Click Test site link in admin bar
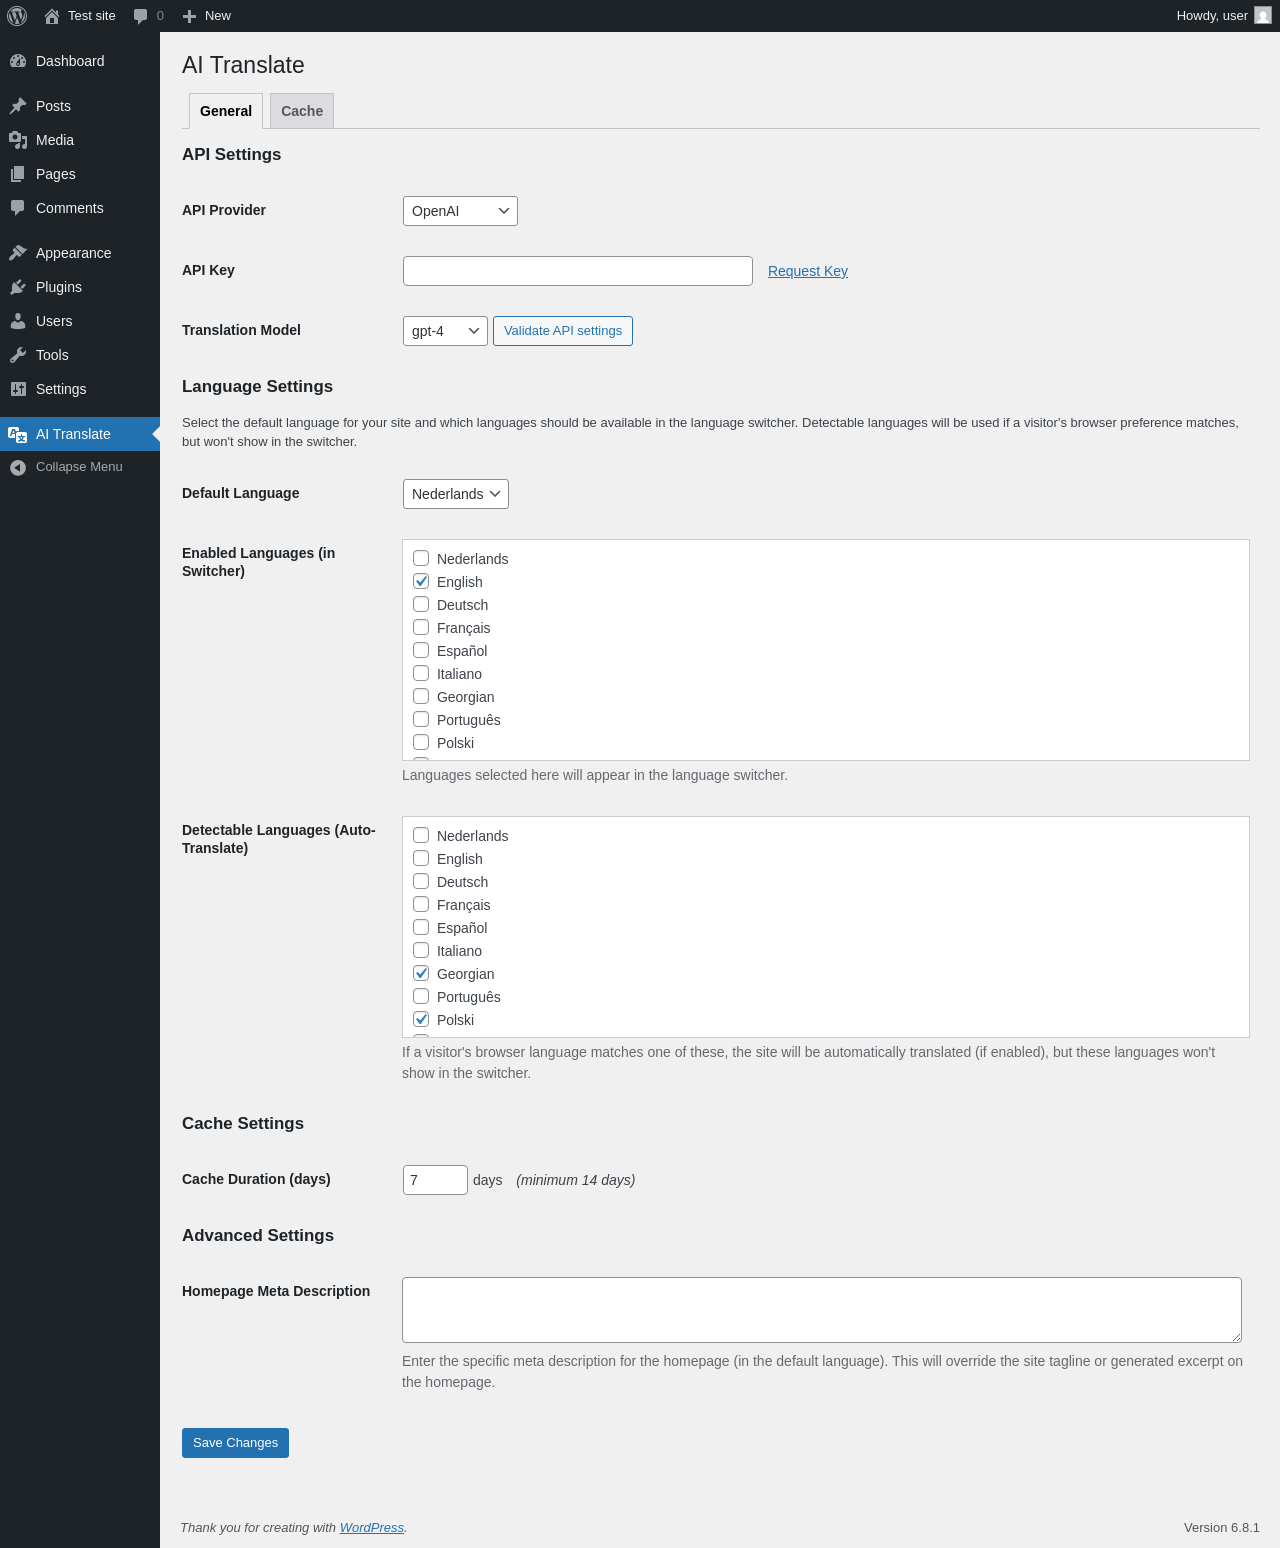This screenshot has height=1548, width=1280. (80, 16)
